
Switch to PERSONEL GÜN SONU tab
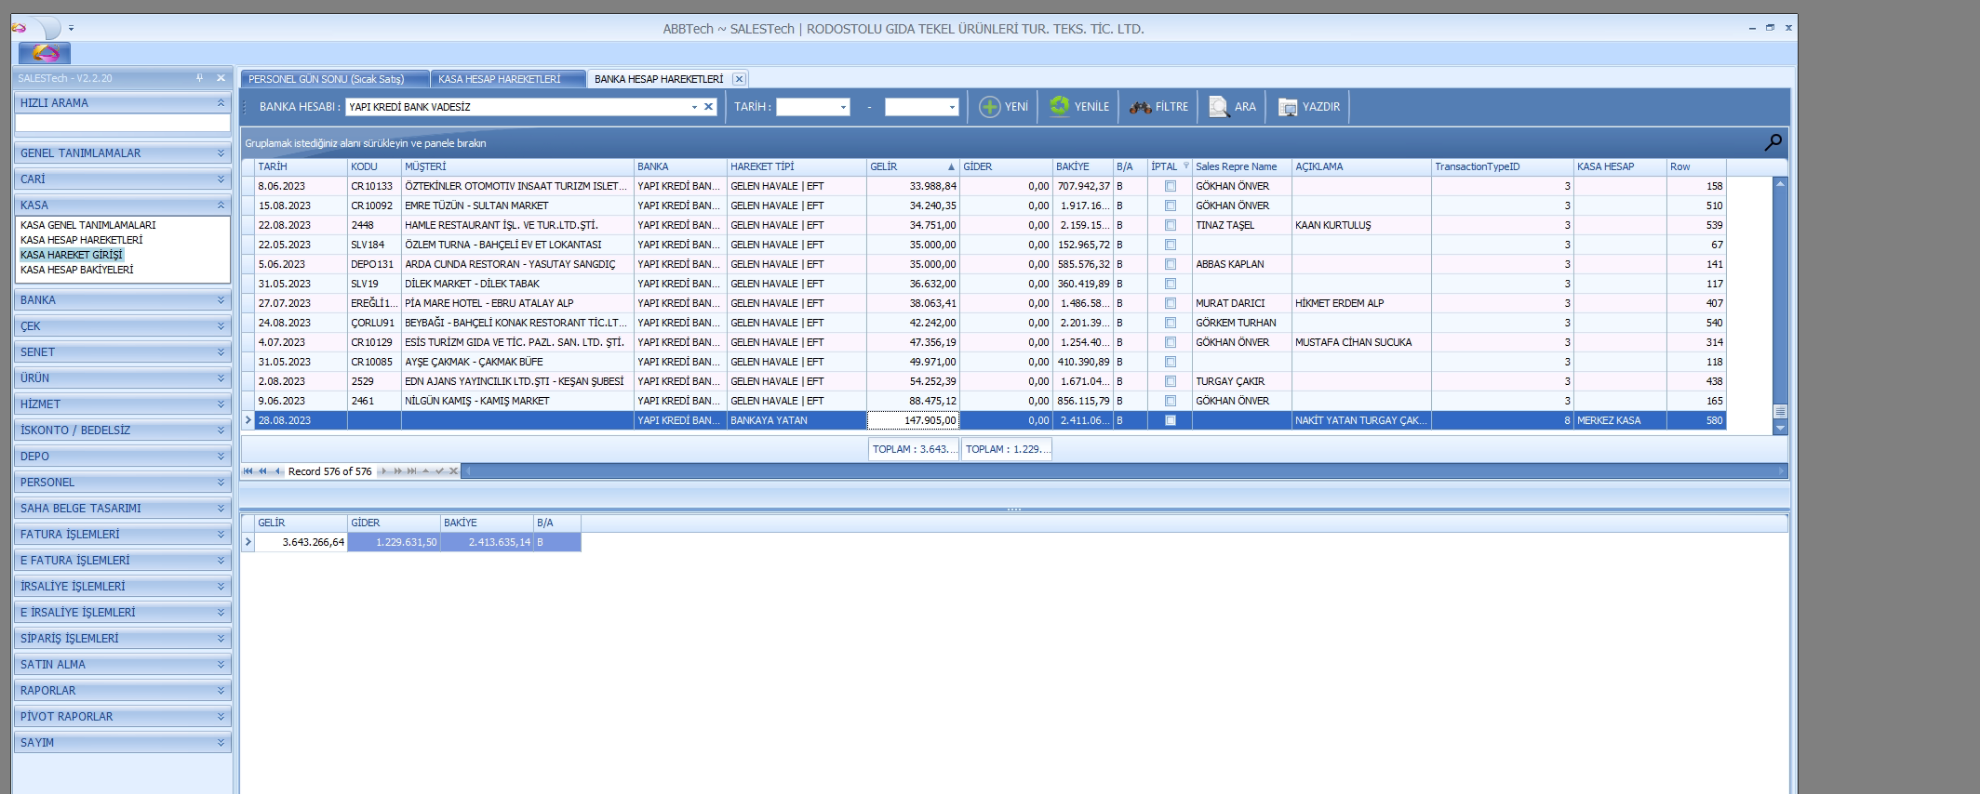point(326,79)
